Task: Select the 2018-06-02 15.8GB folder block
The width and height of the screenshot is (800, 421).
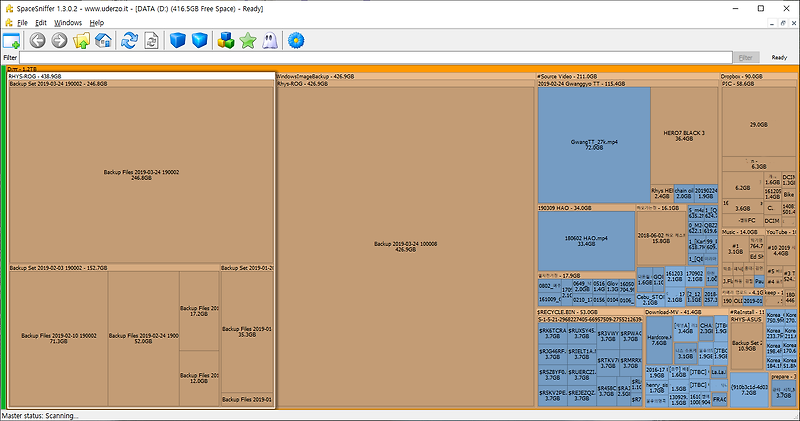Action: pyautogui.click(x=661, y=238)
